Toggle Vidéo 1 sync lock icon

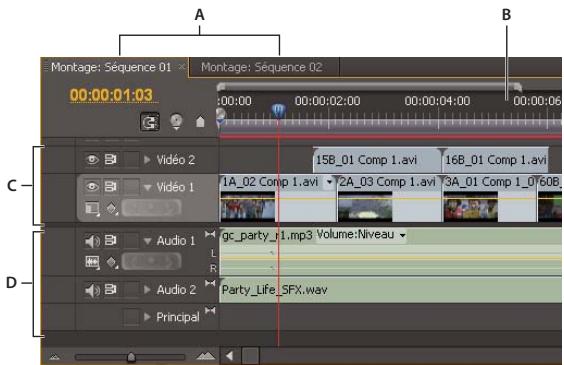pos(110,186)
